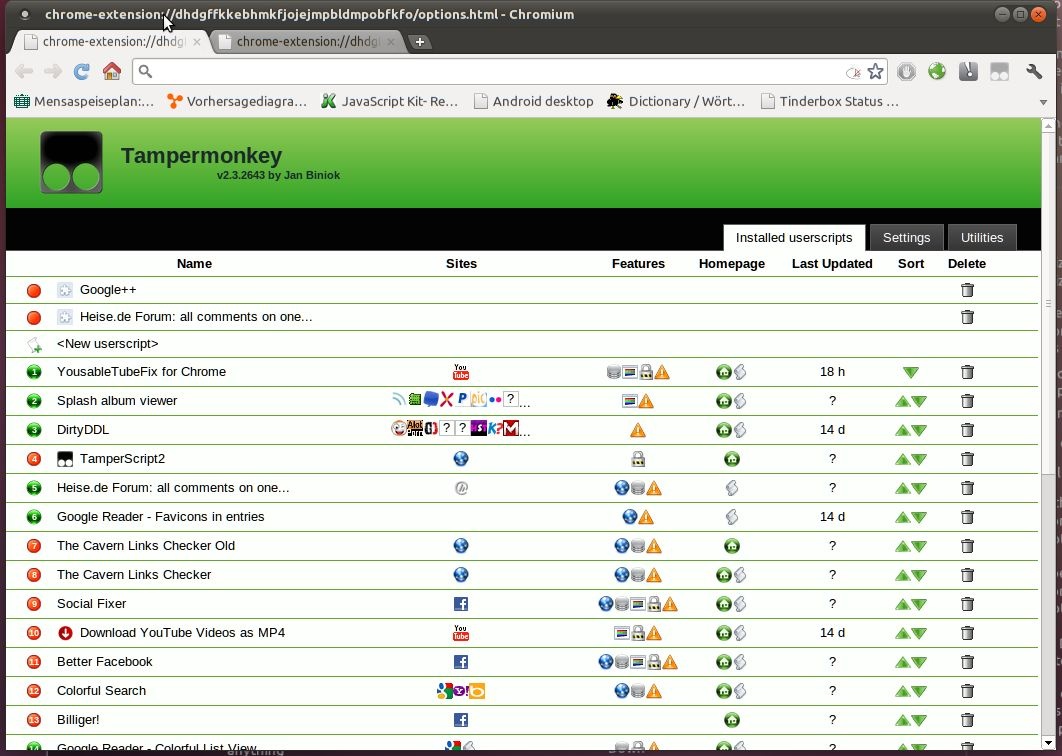Open Chromium wrench menu

(1034, 71)
